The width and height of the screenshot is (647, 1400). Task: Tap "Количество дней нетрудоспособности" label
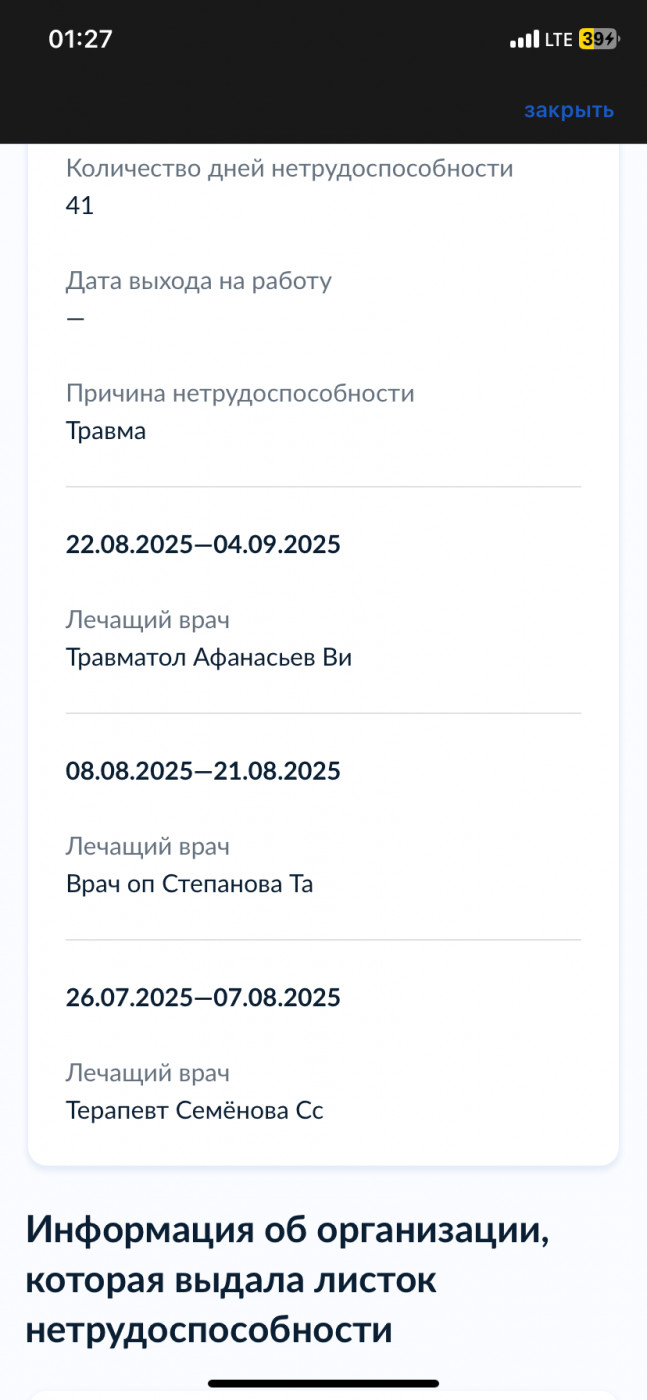[x=290, y=168]
